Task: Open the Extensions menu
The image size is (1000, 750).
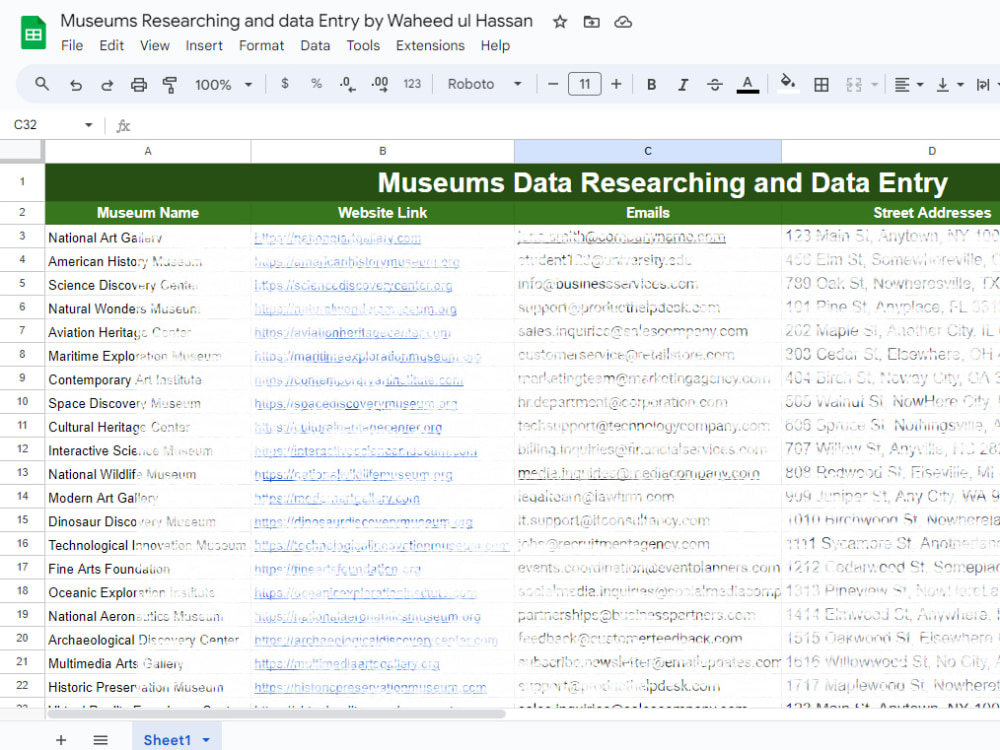Action: (430, 45)
